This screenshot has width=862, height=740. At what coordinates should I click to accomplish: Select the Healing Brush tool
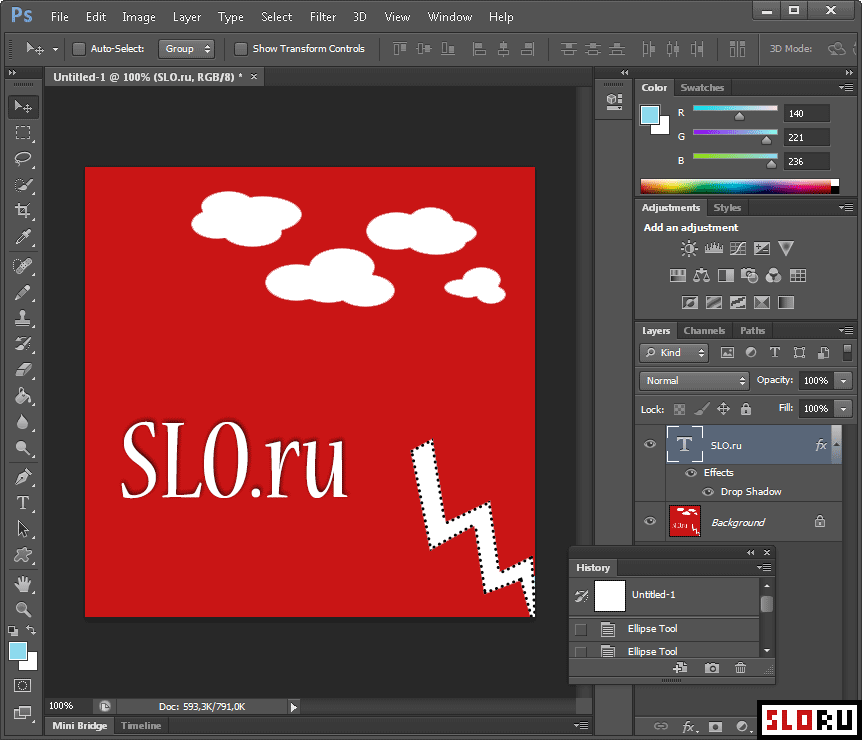pos(23,266)
